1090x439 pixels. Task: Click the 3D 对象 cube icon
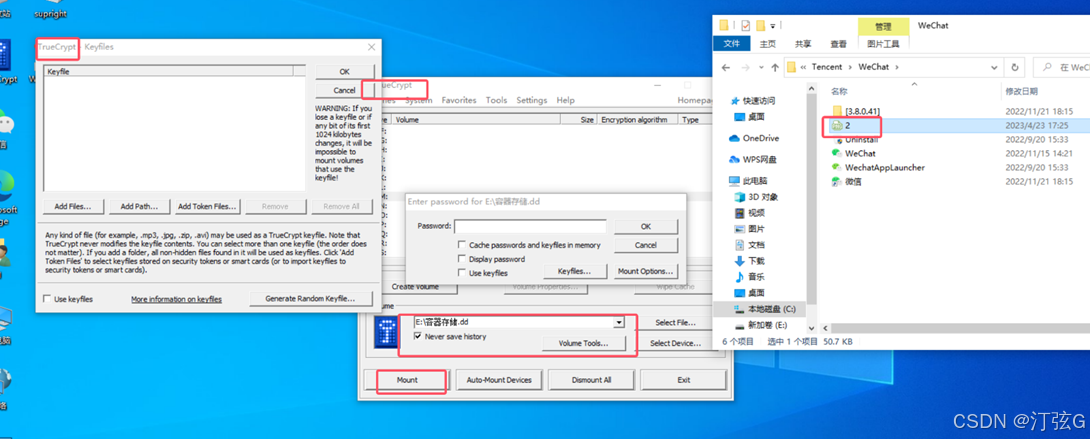740,197
